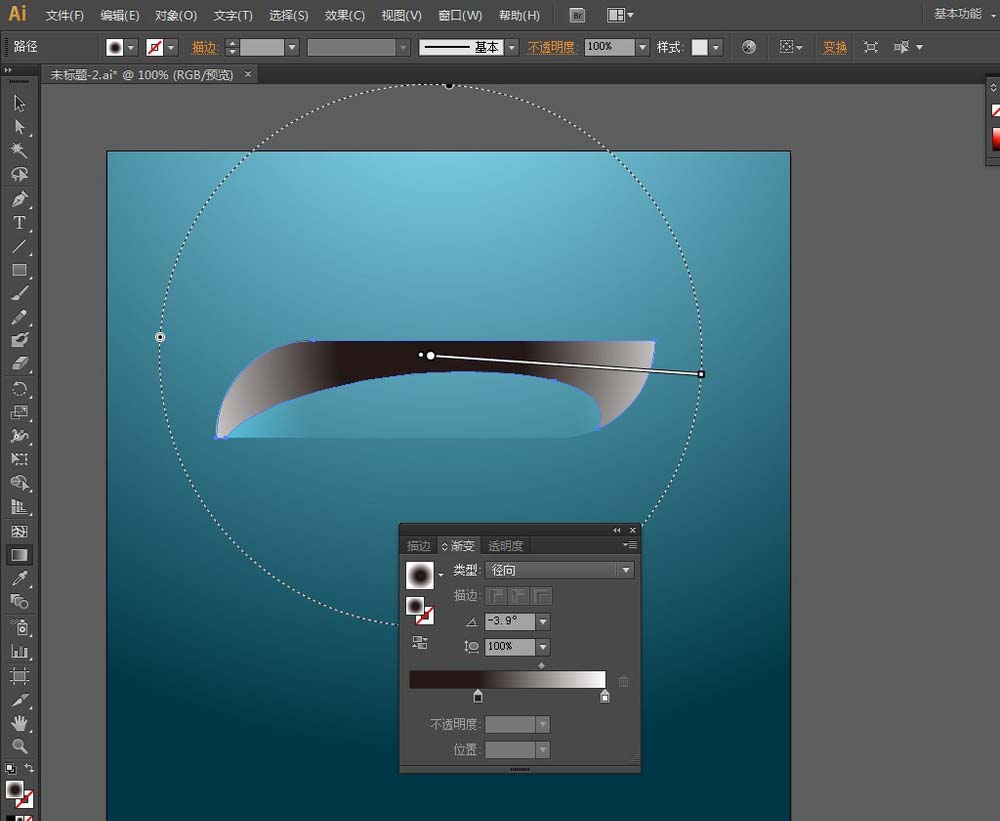
Task: Open the Window menu (窗口)
Action: pyautogui.click(x=460, y=15)
